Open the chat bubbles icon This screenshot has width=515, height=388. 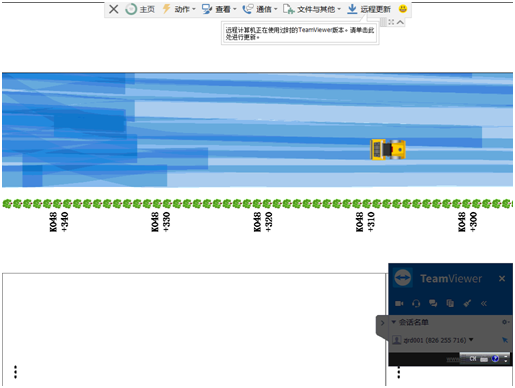[x=433, y=303]
